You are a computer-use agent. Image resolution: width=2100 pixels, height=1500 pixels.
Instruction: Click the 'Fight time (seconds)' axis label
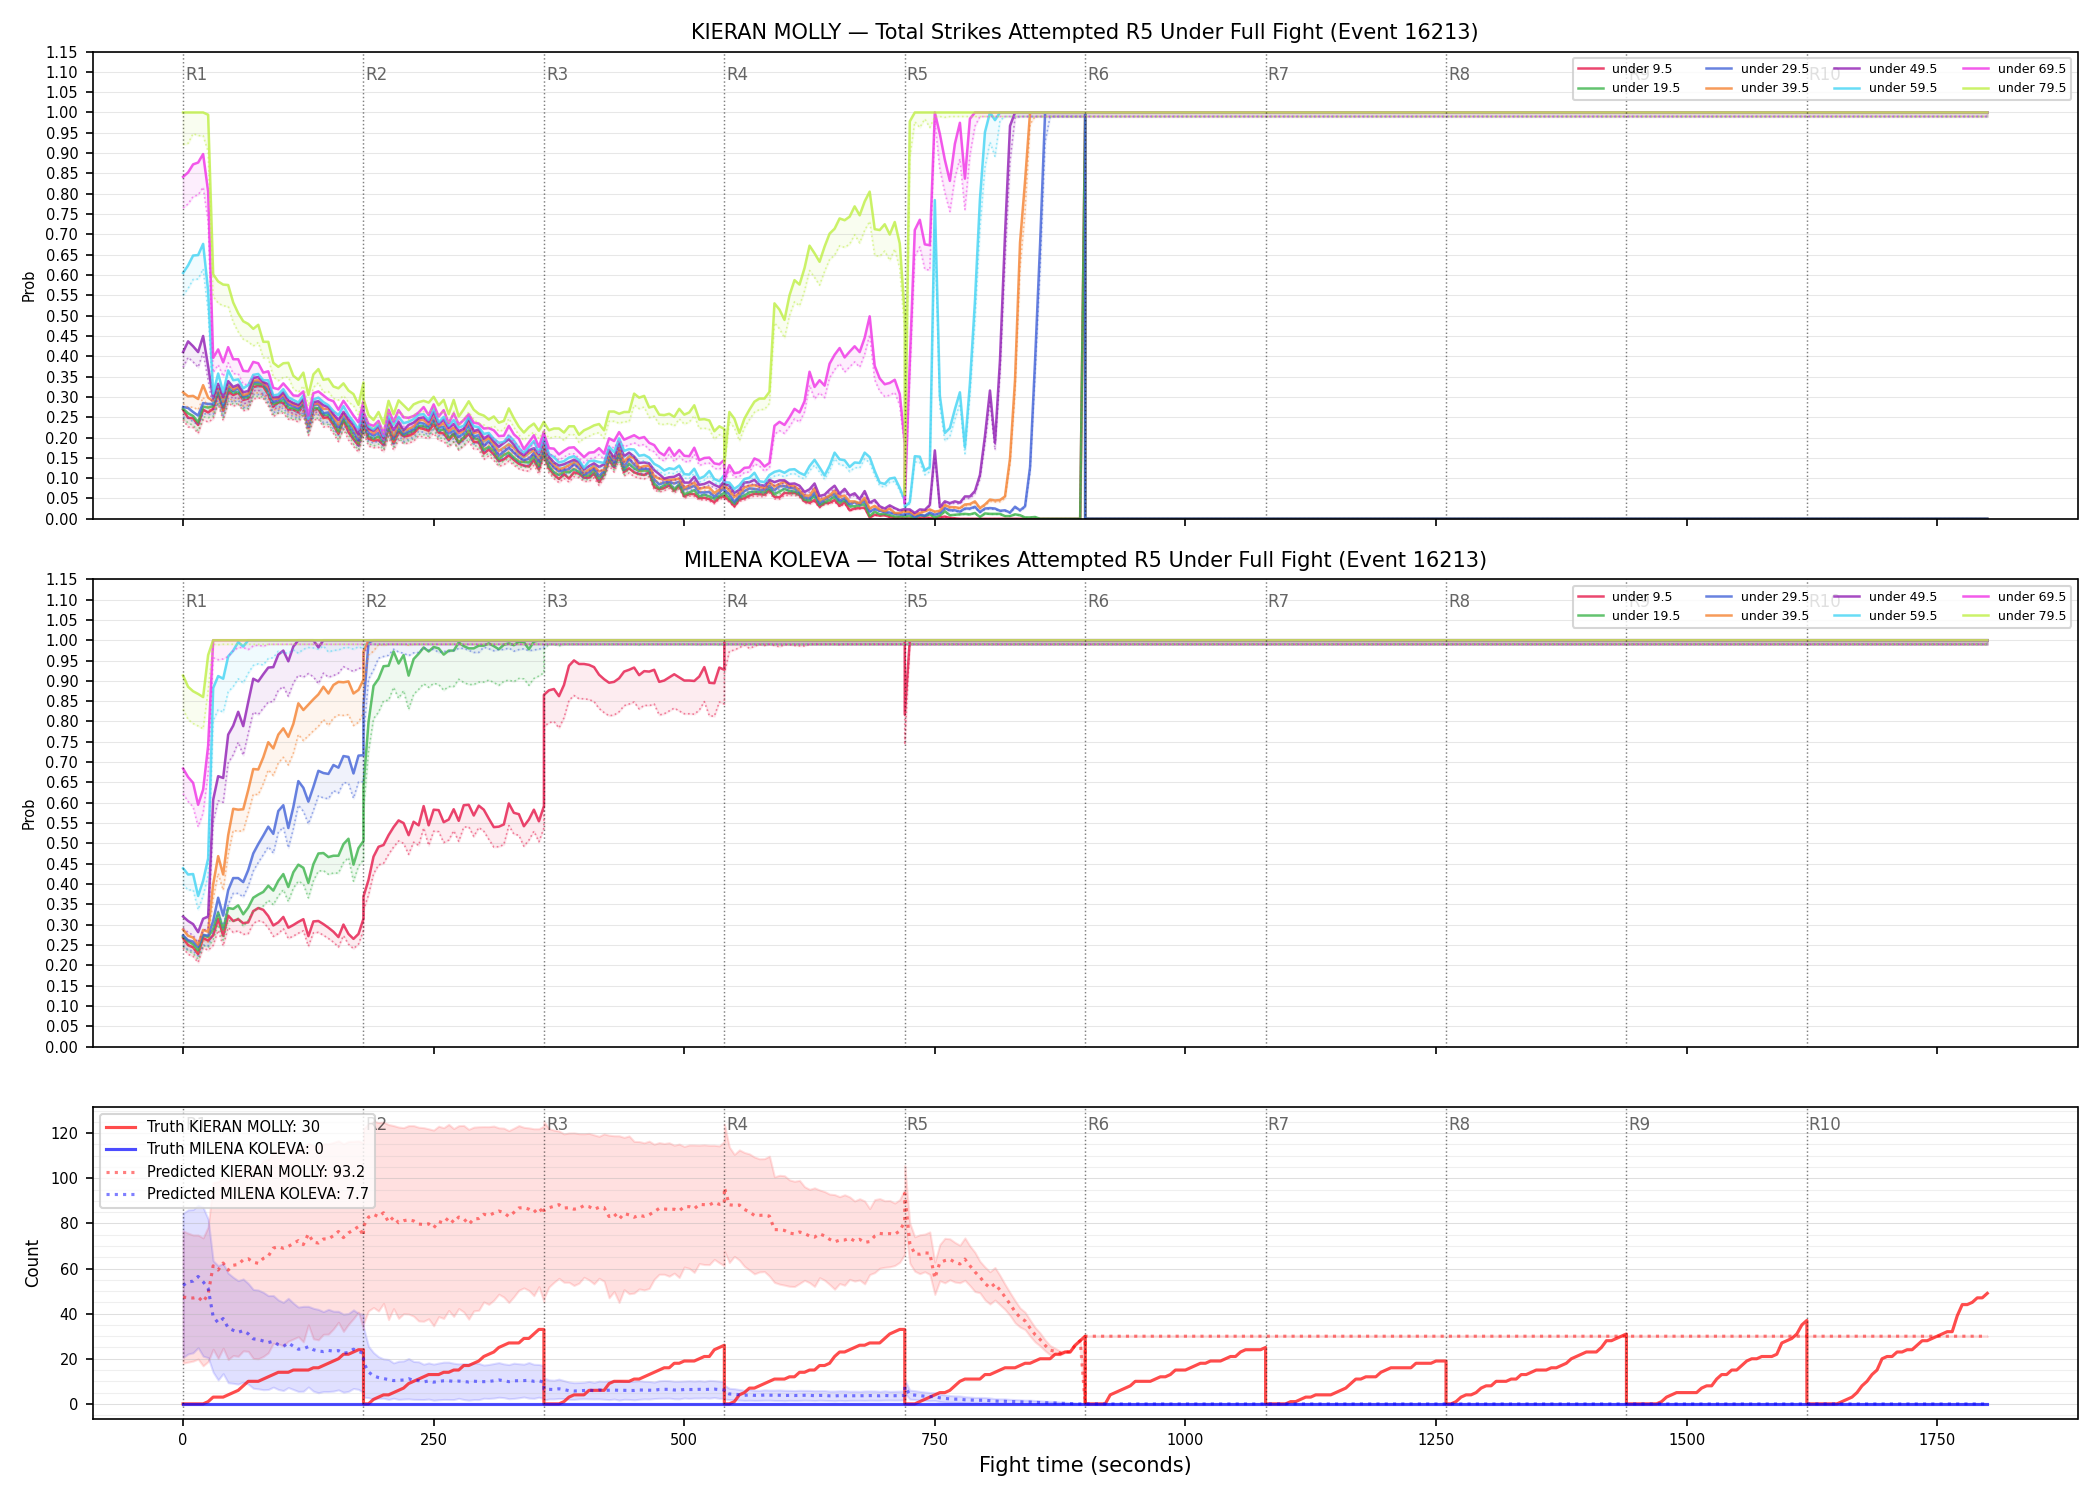coord(1085,1465)
